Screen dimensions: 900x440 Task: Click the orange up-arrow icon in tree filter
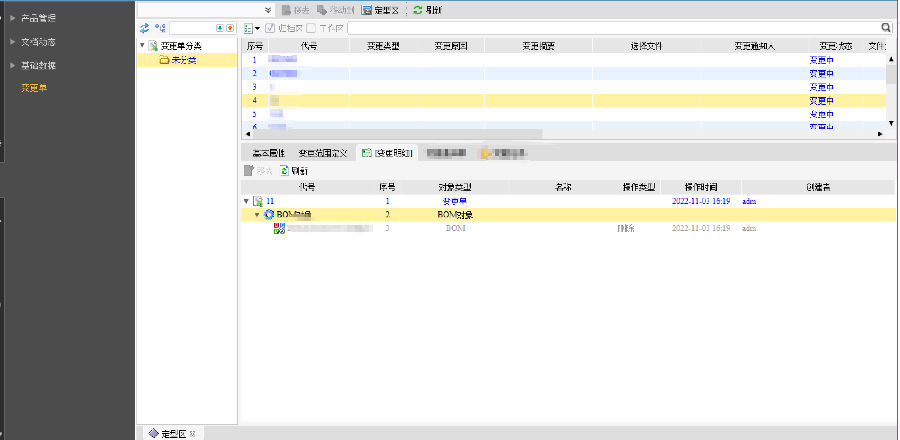(231, 28)
